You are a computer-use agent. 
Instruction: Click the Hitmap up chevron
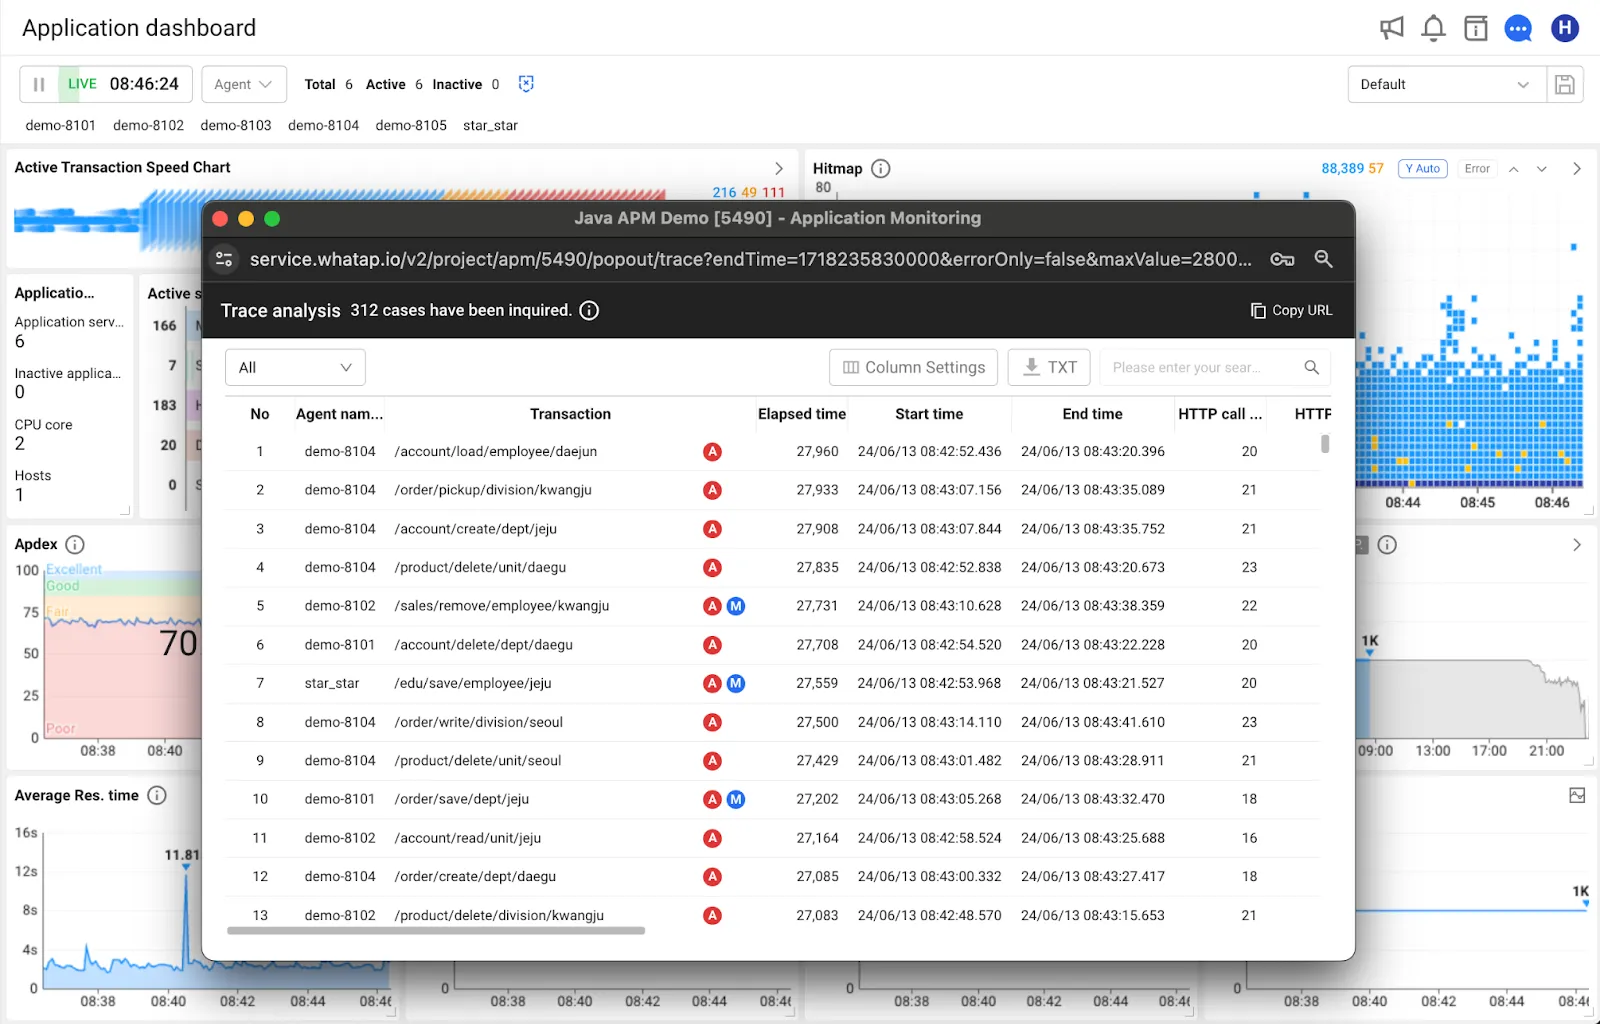pyautogui.click(x=1514, y=169)
